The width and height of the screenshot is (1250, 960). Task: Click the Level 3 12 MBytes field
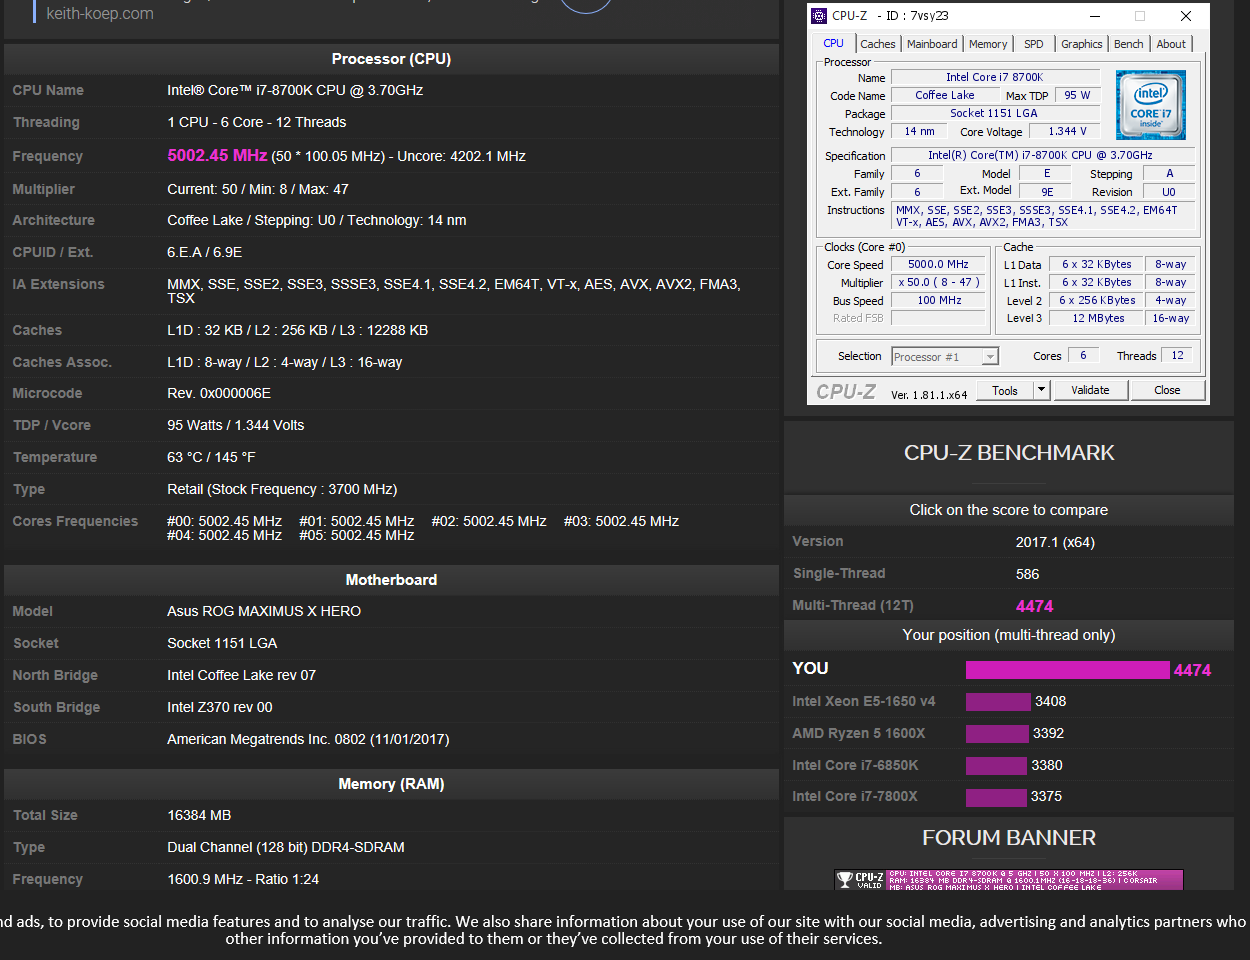(x=1098, y=318)
